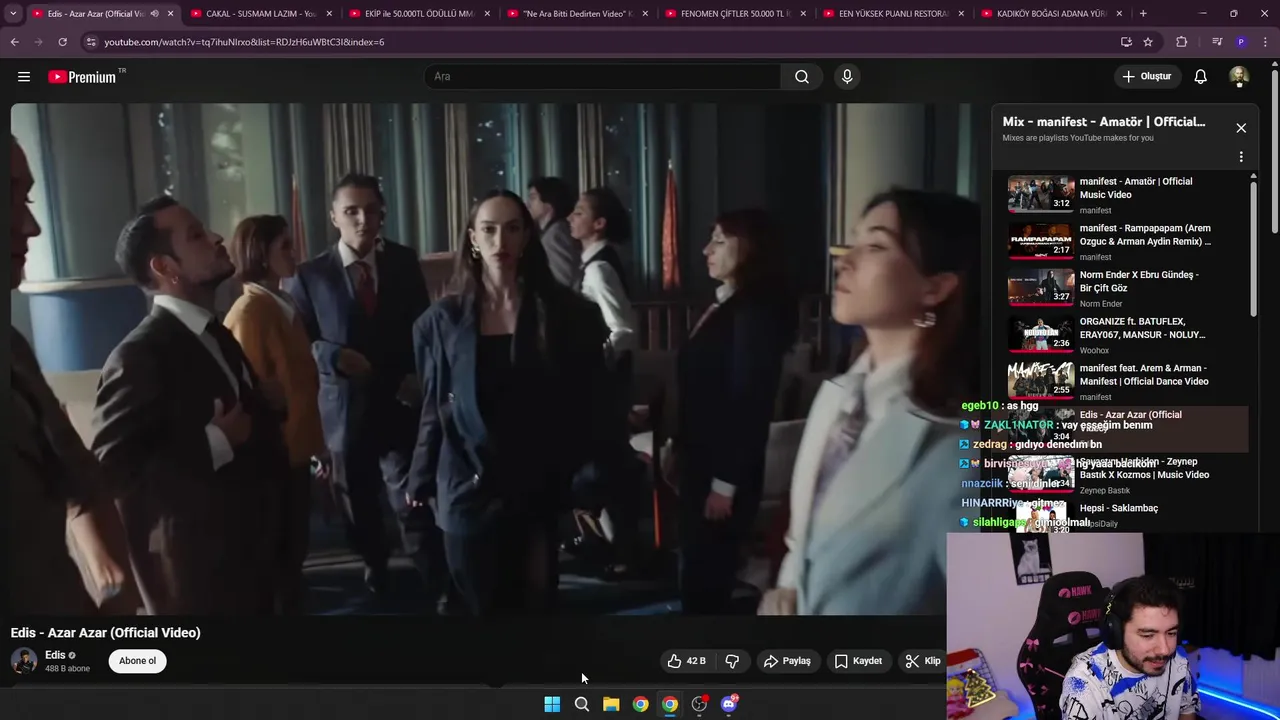Click the Oluştur create button

pyautogui.click(x=1146, y=76)
